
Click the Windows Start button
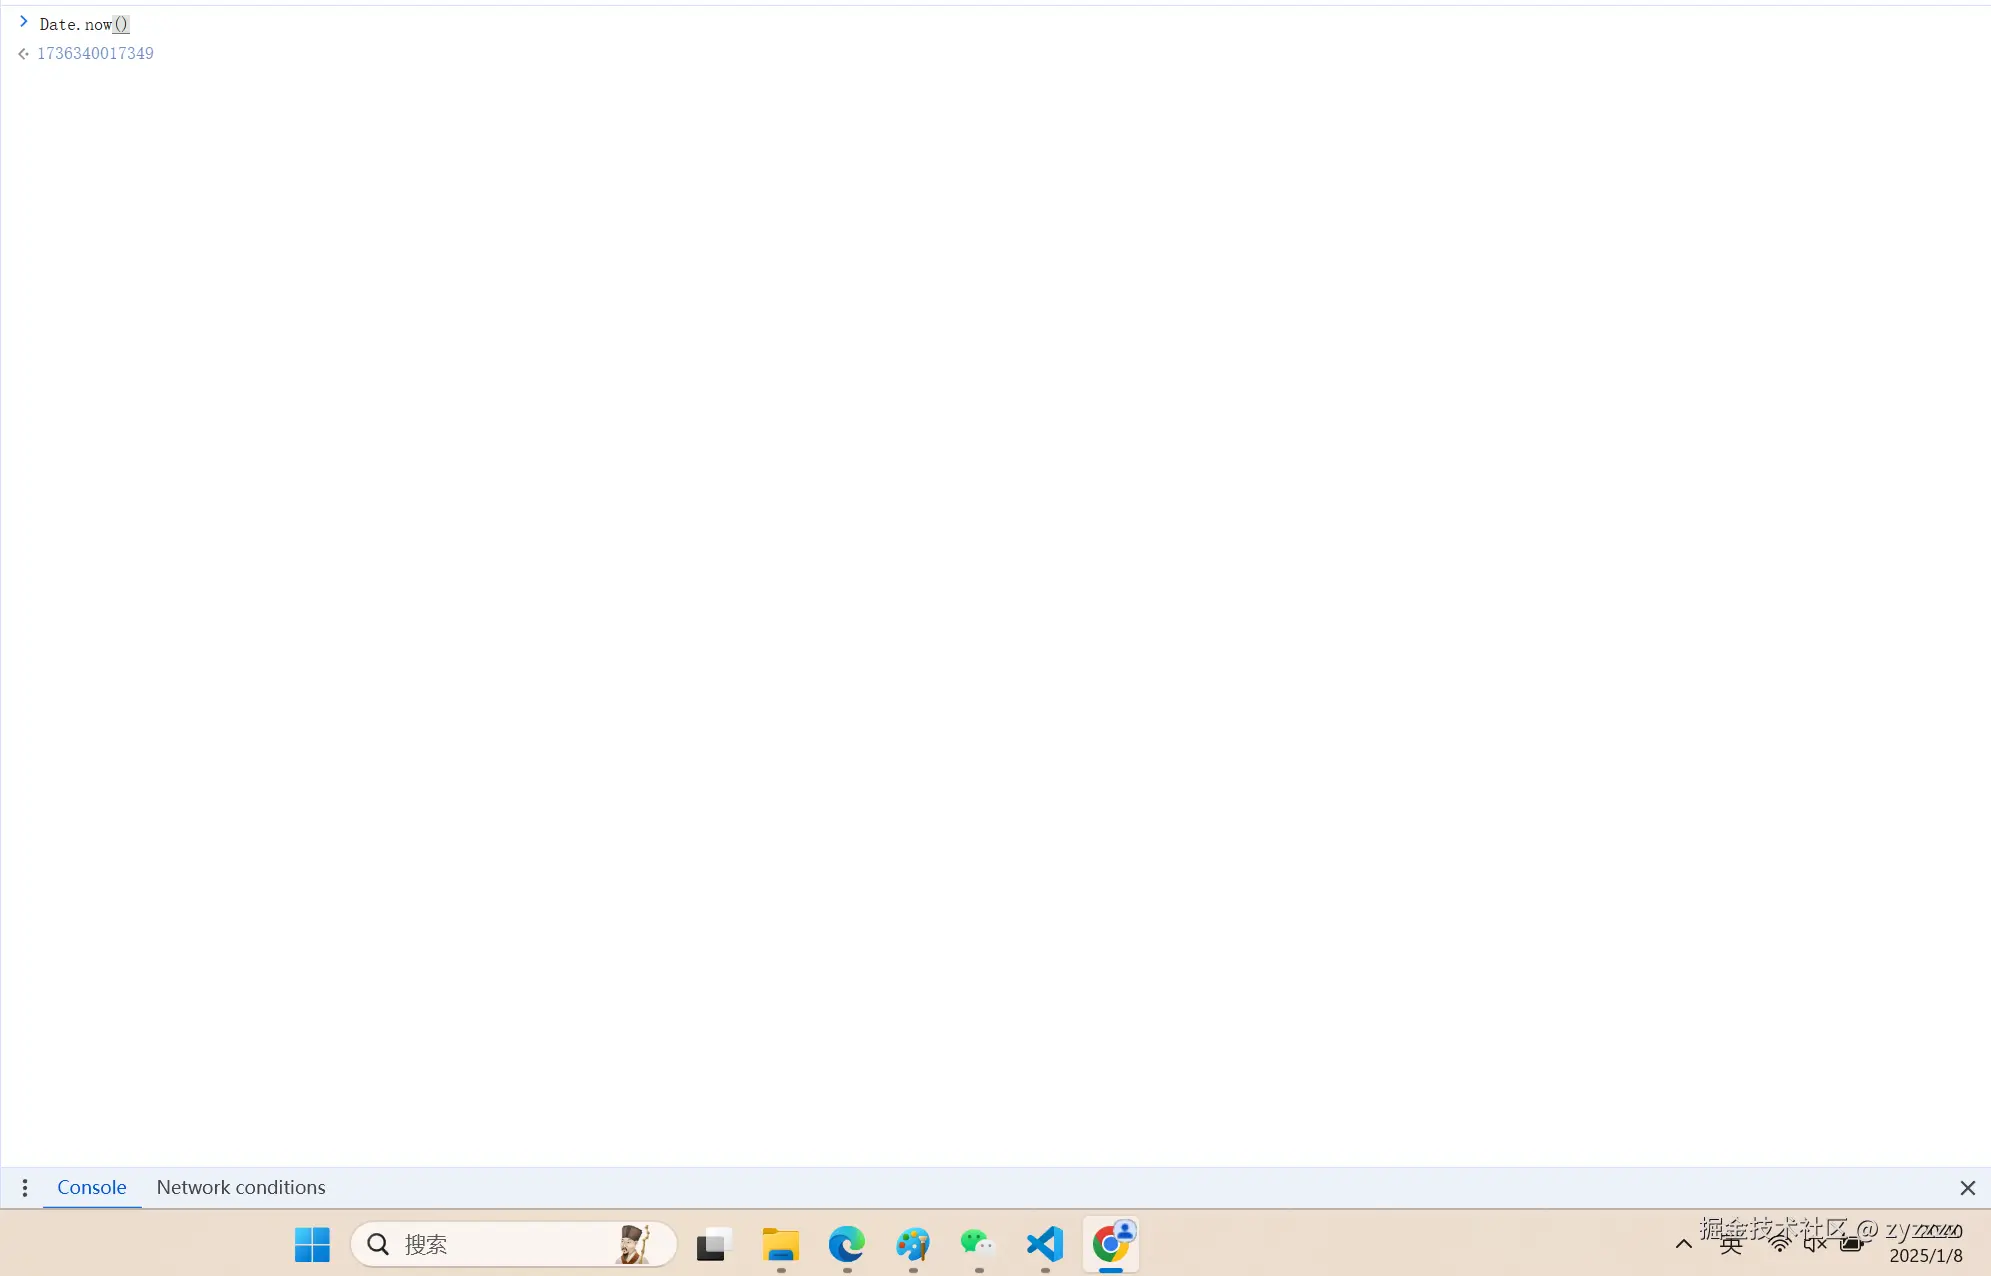(312, 1245)
